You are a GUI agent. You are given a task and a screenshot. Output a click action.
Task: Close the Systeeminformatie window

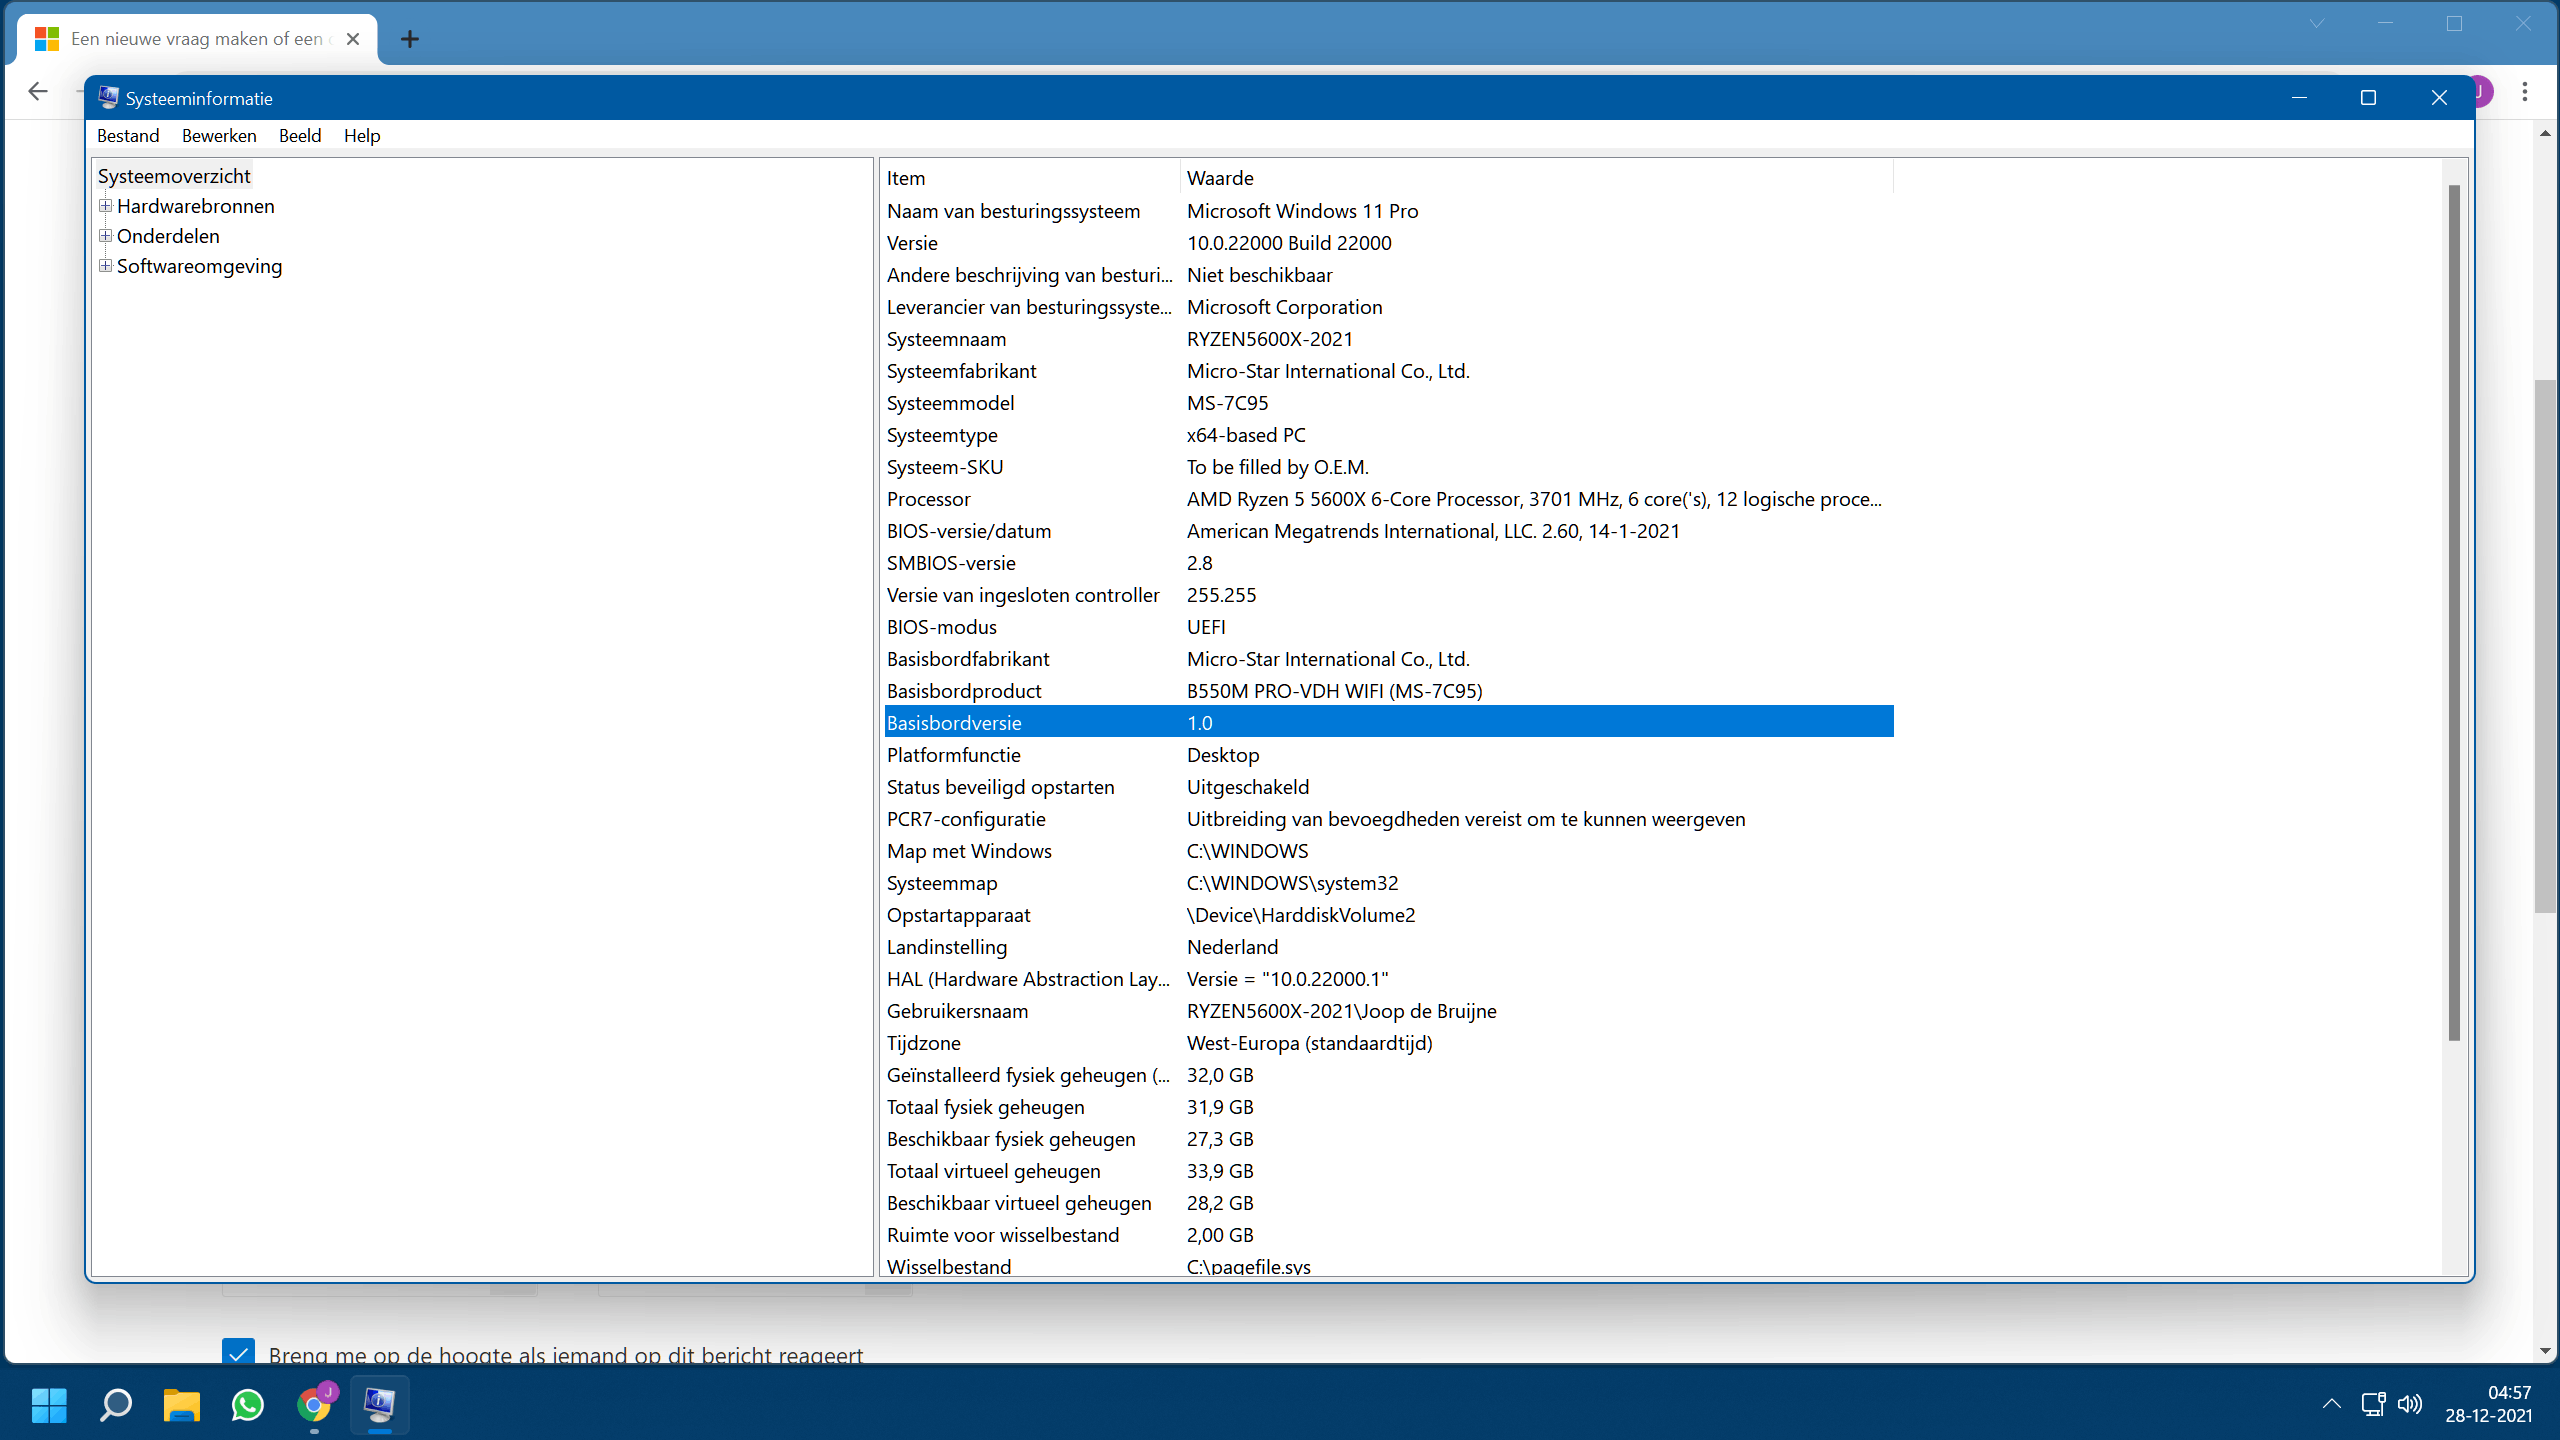coord(2439,97)
